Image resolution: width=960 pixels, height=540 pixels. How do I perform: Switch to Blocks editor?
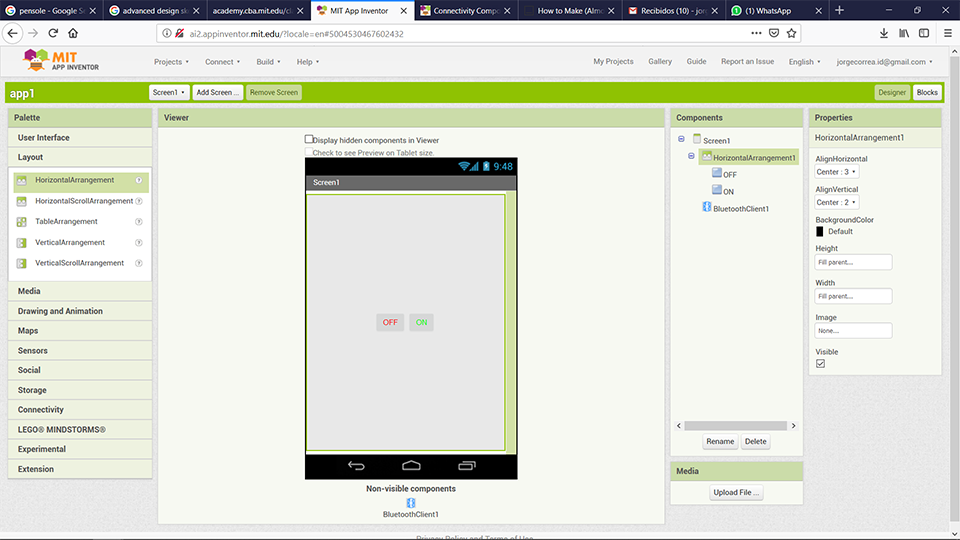tap(927, 92)
